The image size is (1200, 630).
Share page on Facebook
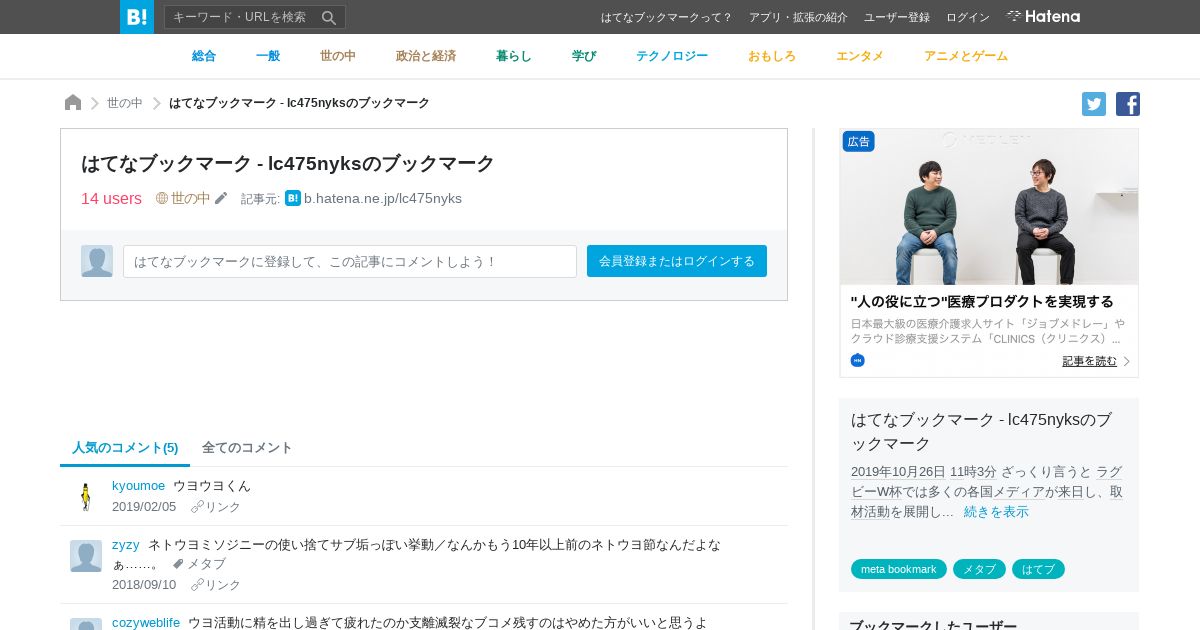click(x=1128, y=104)
